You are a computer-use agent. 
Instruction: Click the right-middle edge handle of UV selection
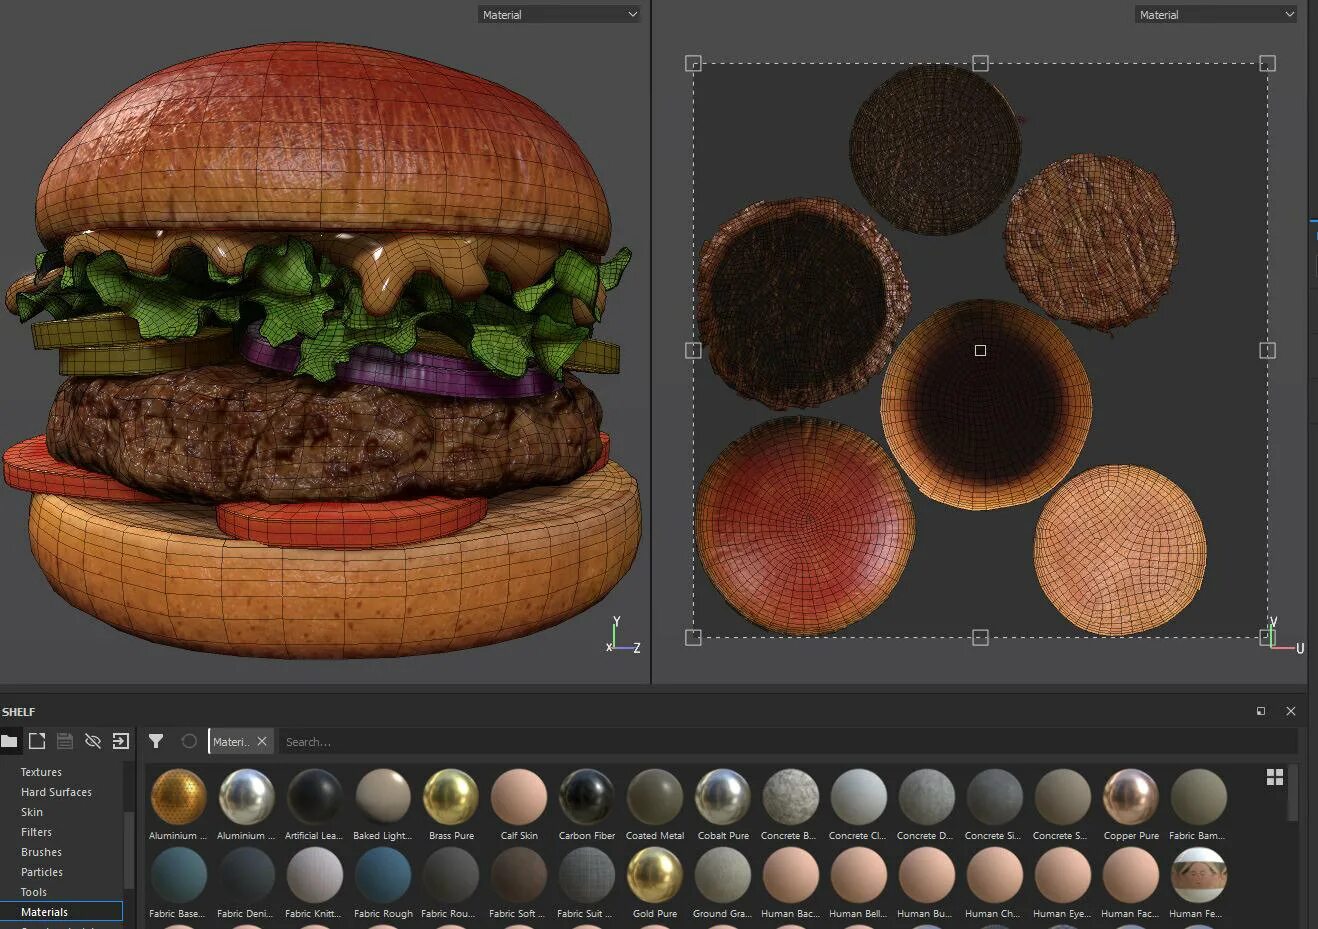pyautogui.click(x=1267, y=350)
